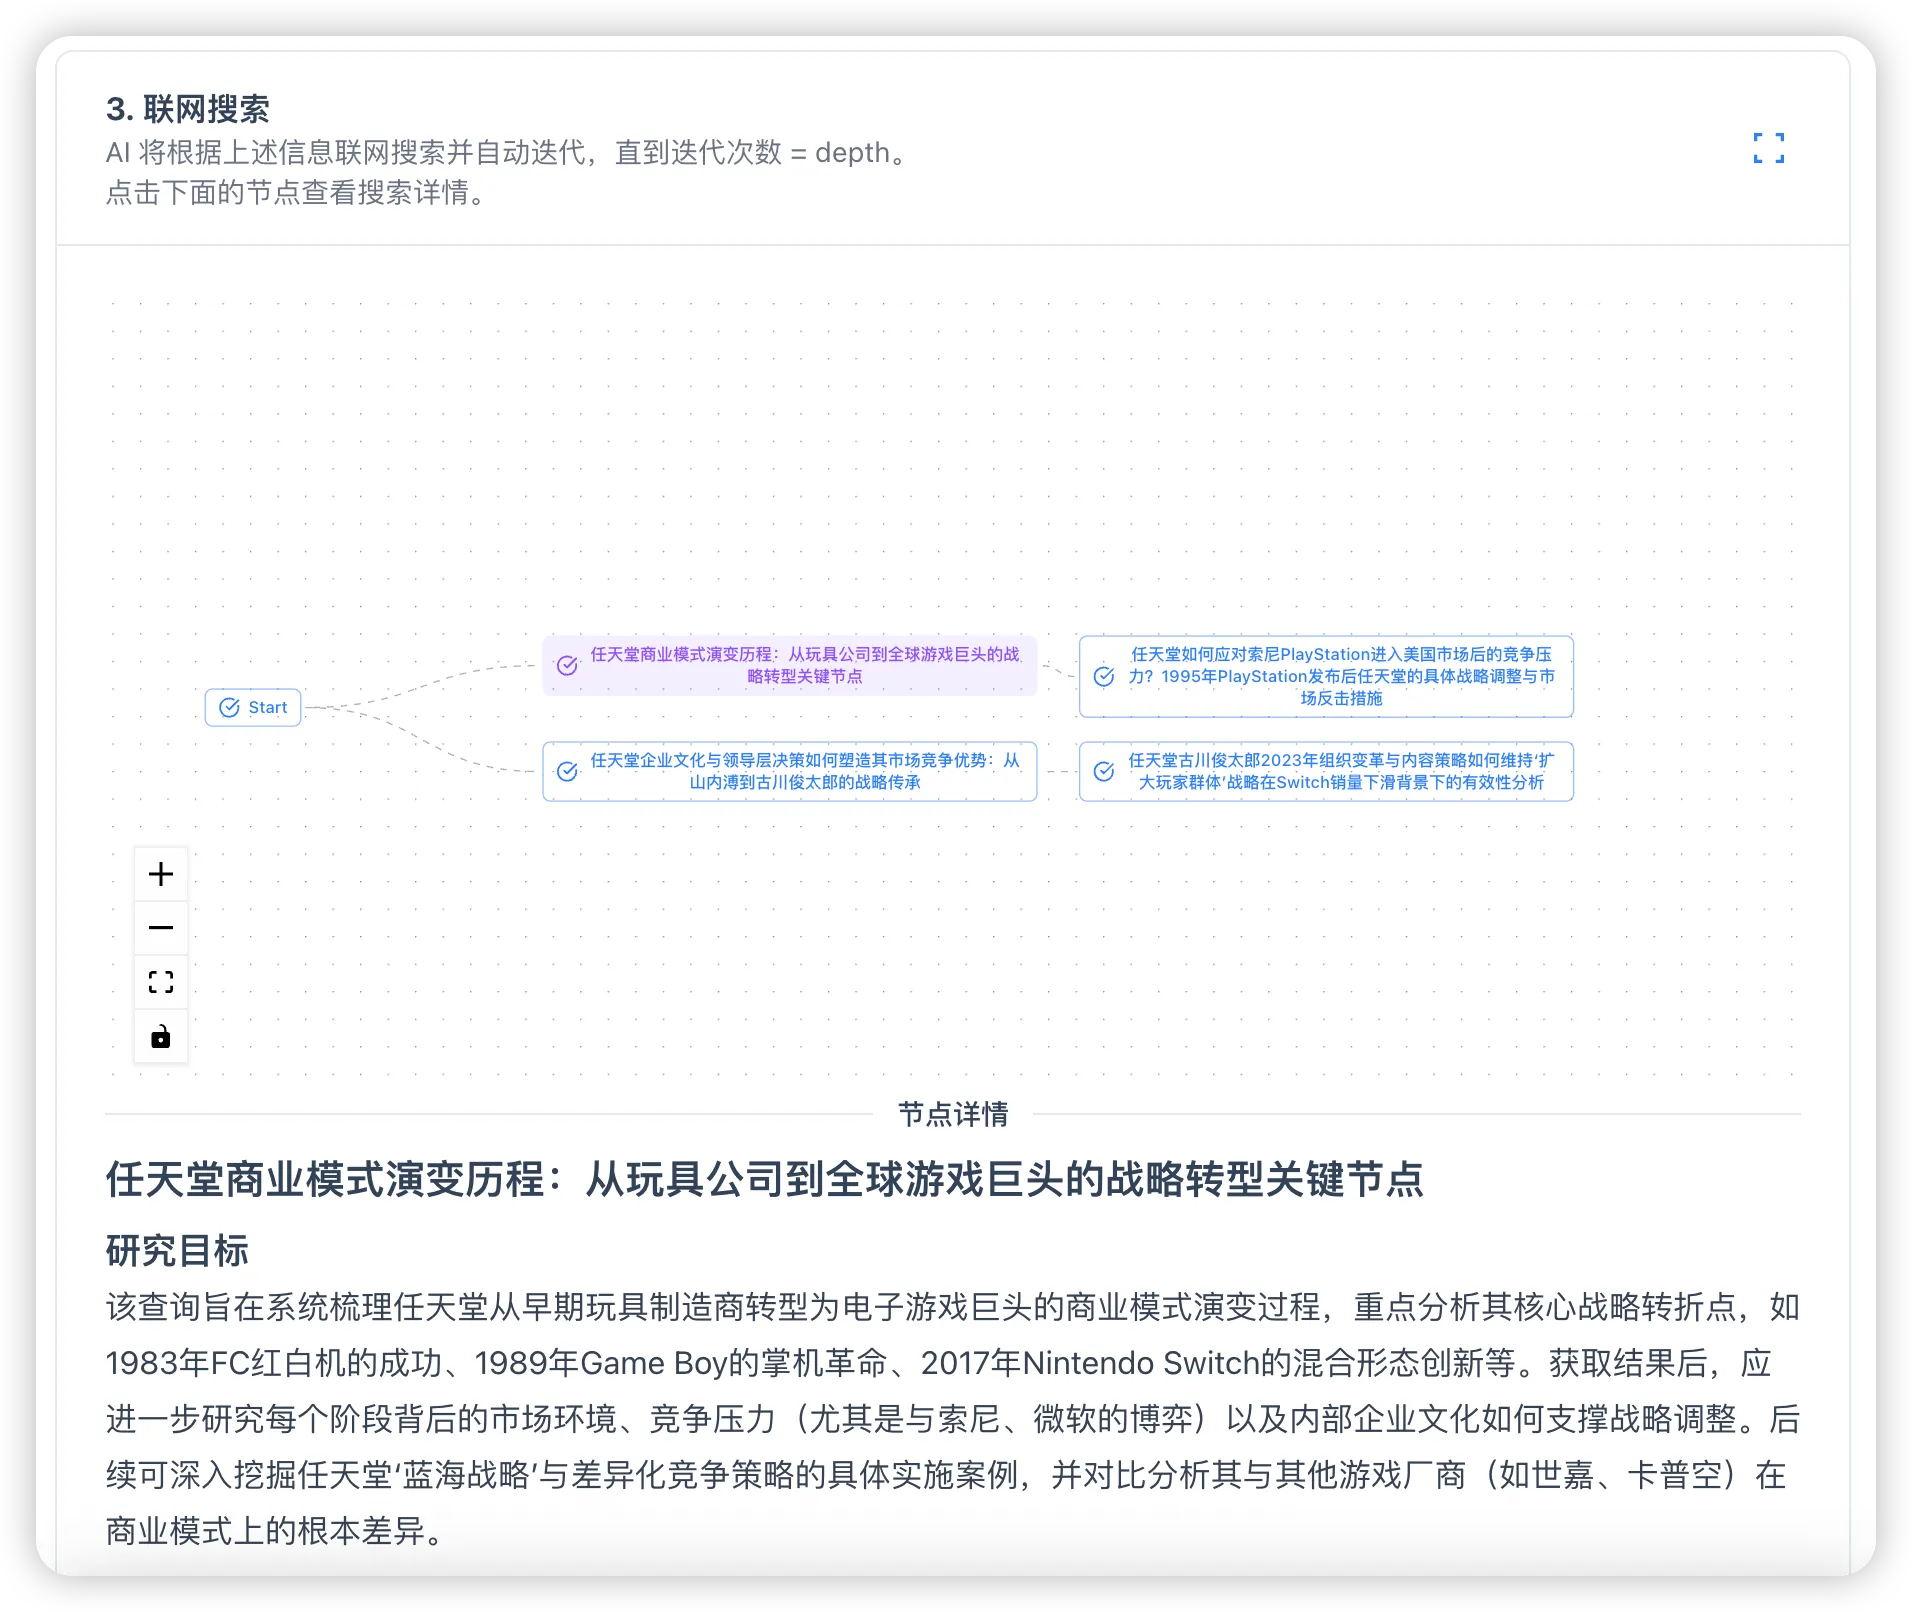Click the heading 3. 联网搜索

[x=188, y=108]
